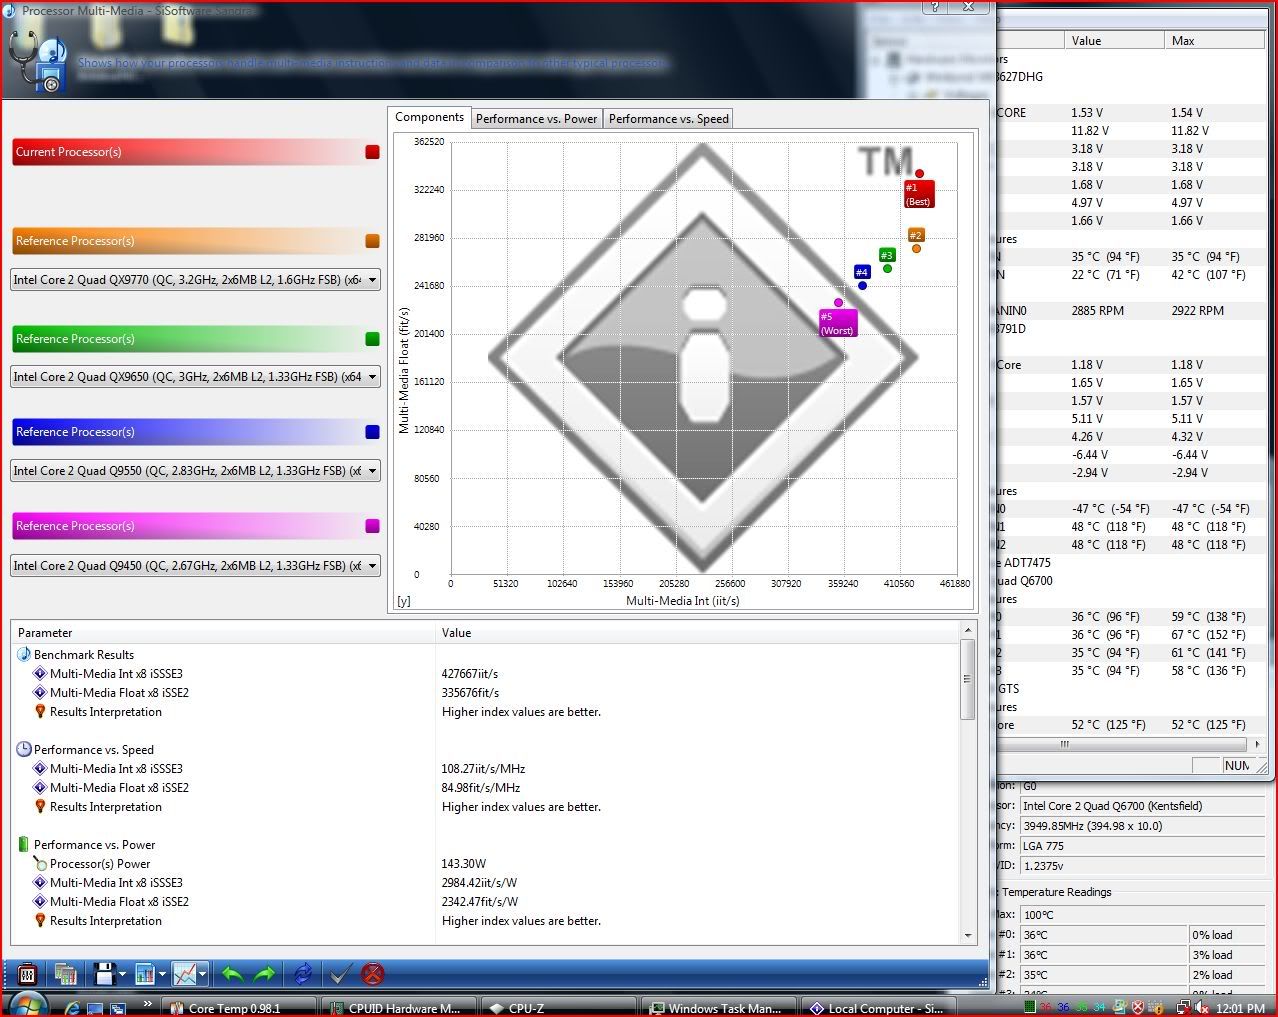Screen dimensions: 1278x1017
Task: Click the 335676fit/s value
Action: pos(470,693)
